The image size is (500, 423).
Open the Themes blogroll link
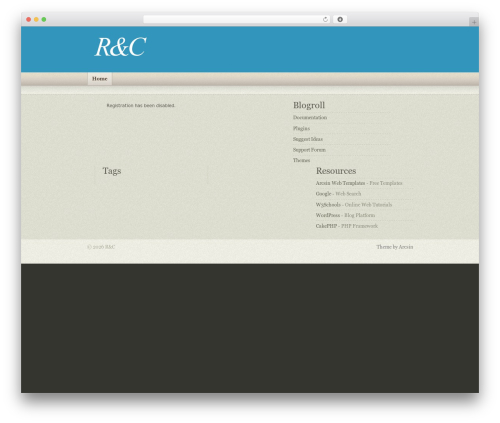[301, 160]
